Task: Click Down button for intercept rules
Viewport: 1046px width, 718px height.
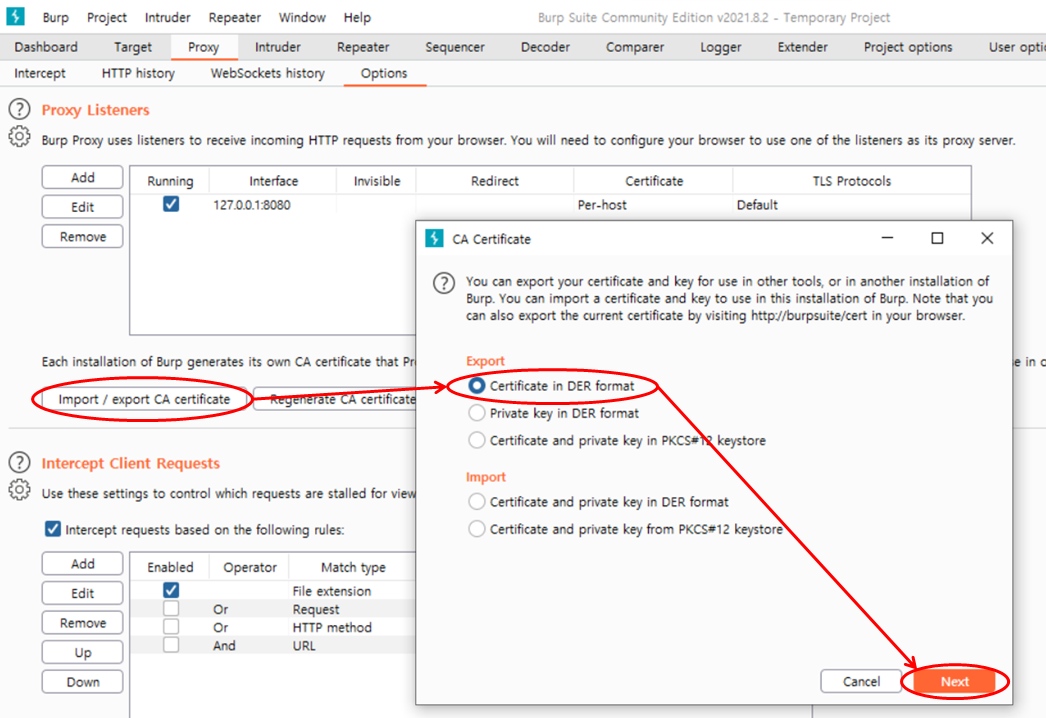Action: point(83,682)
